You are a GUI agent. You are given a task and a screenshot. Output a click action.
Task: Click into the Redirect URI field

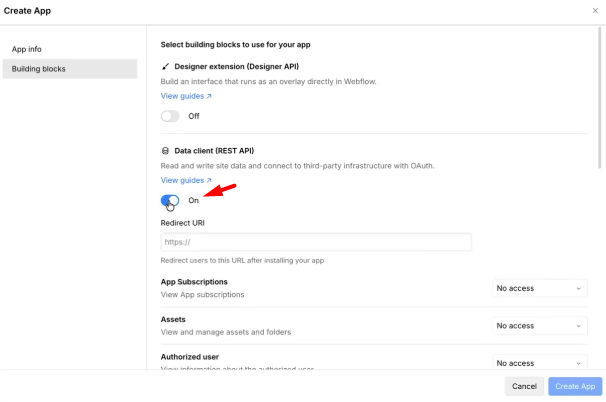tap(316, 242)
